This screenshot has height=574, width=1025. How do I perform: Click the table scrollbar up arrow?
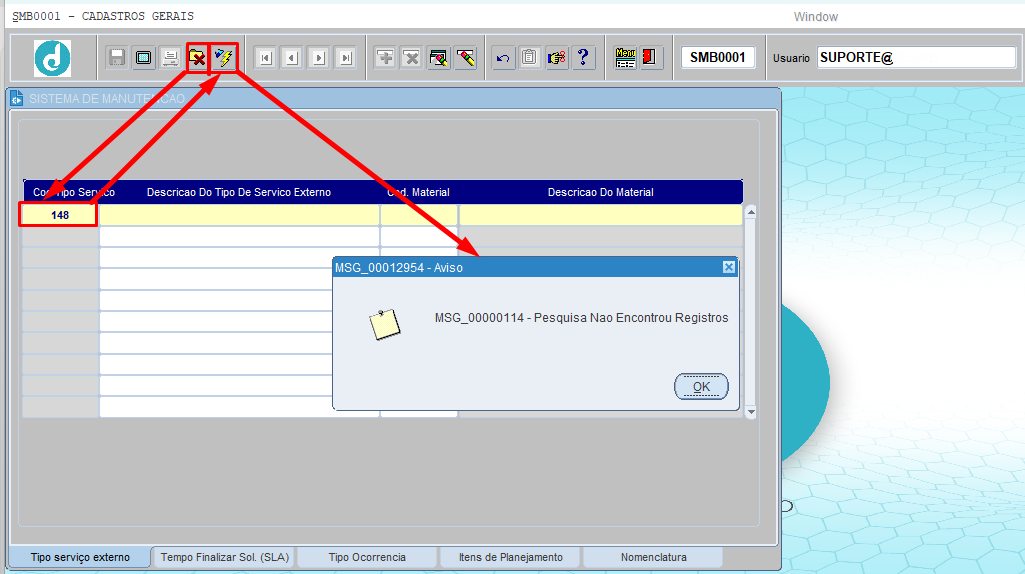[750, 212]
